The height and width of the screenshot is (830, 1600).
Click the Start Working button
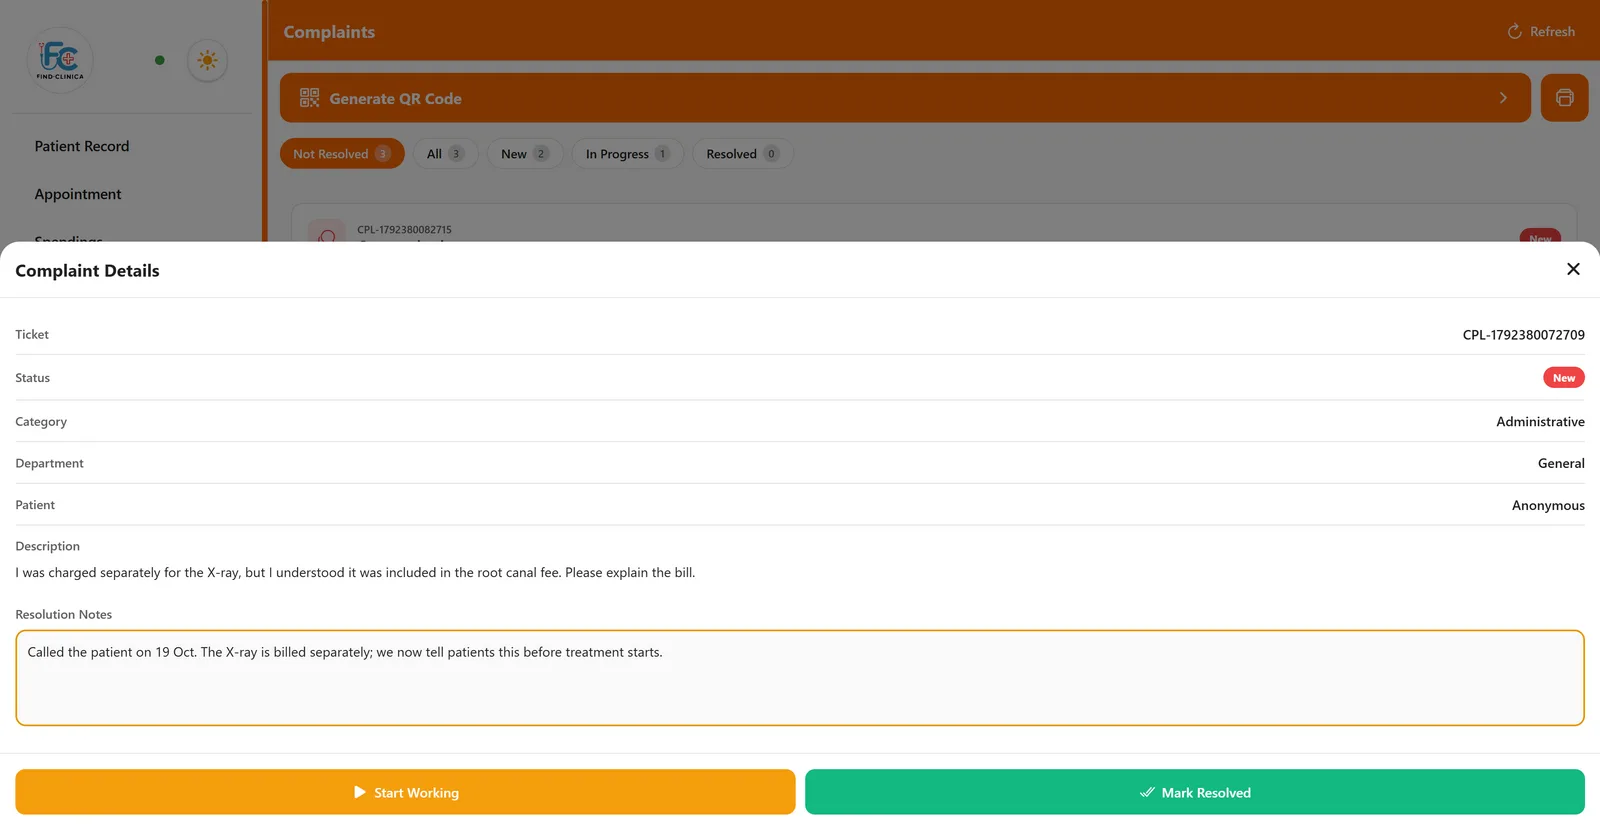[405, 792]
